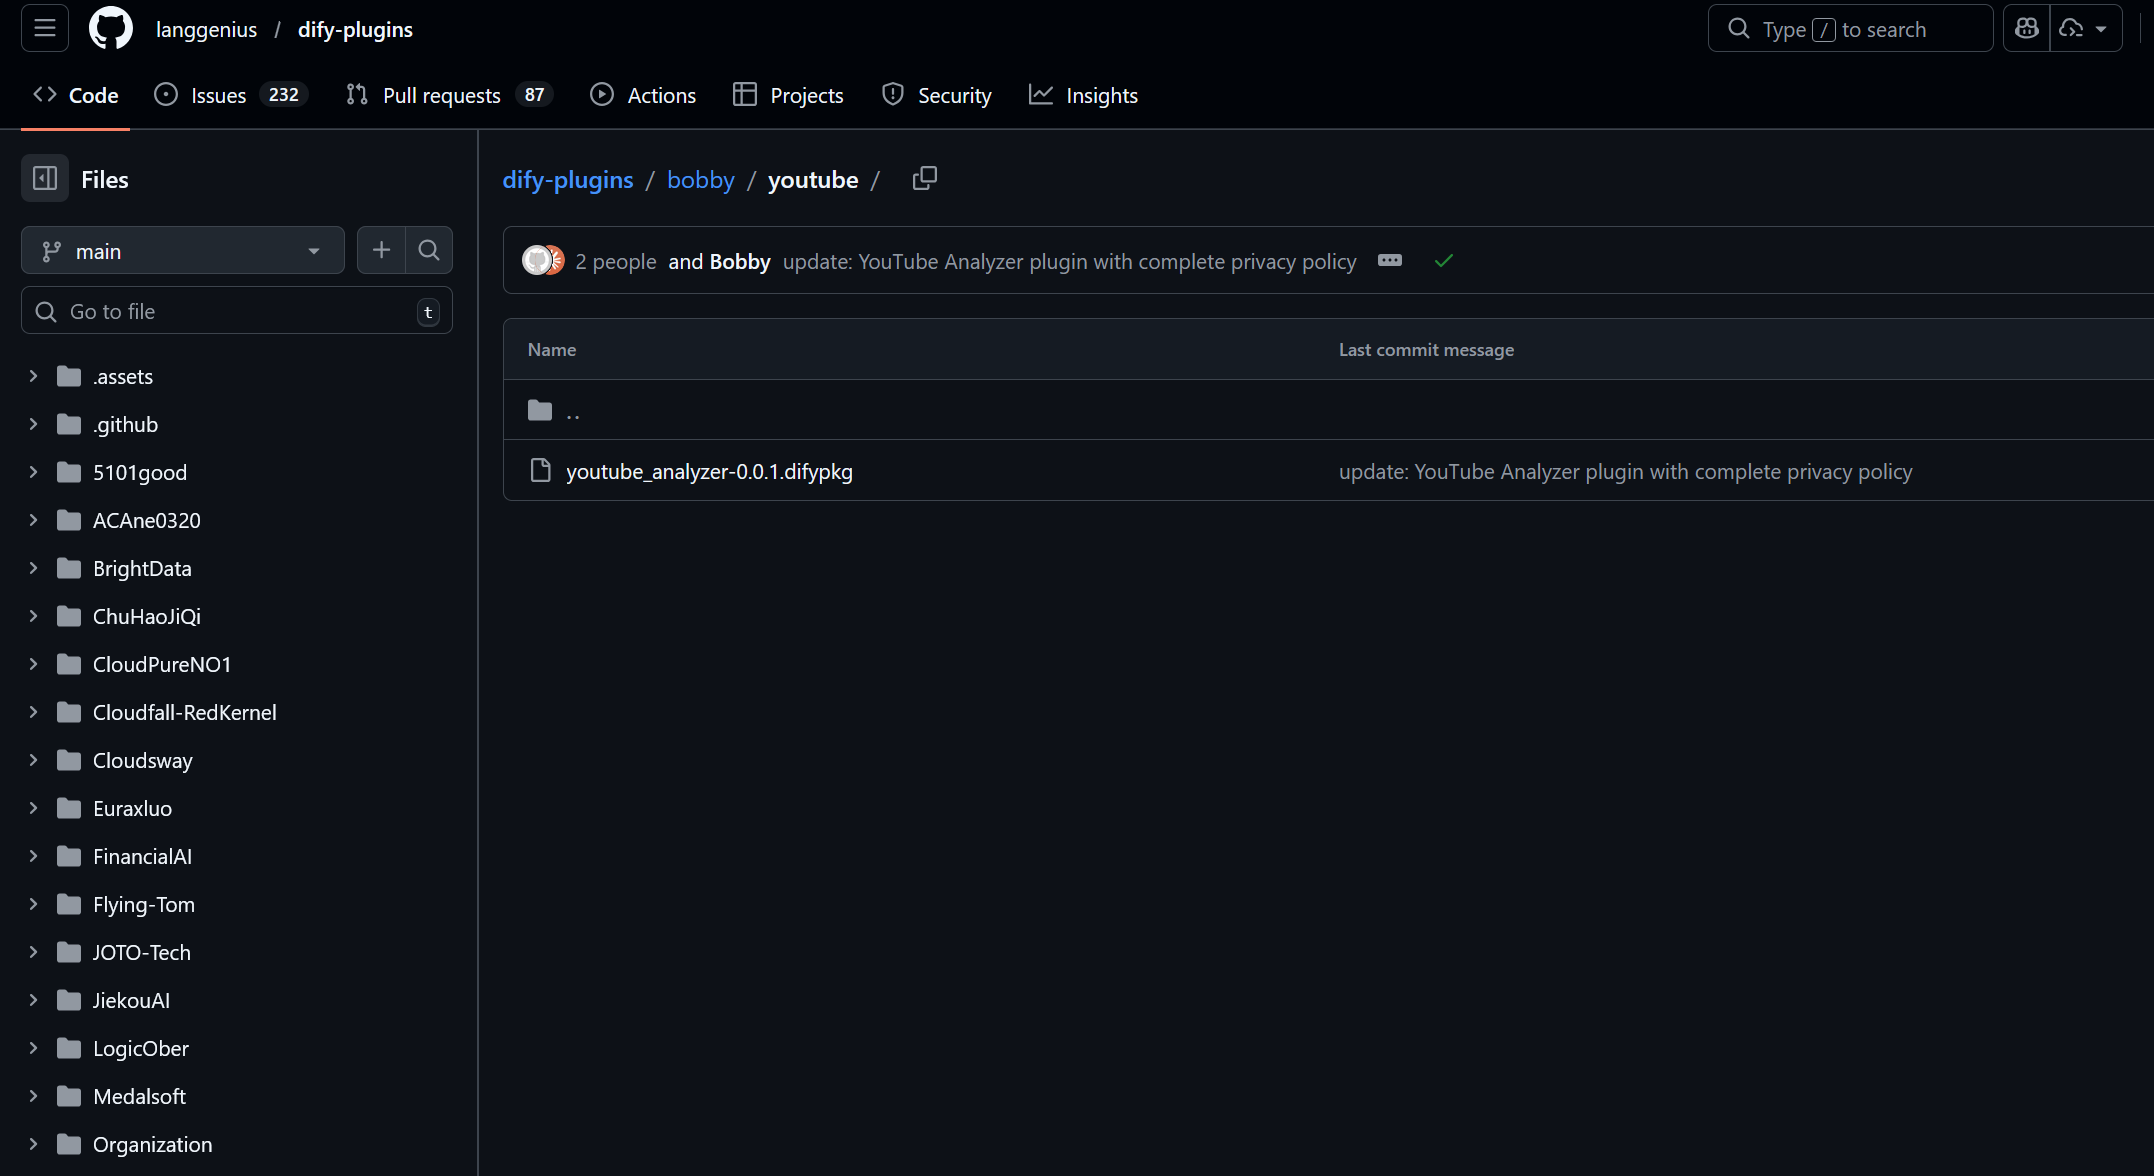Expand the FinancialAI folder chevron
The image size is (2154, 1176).
(x=33, y=856)
